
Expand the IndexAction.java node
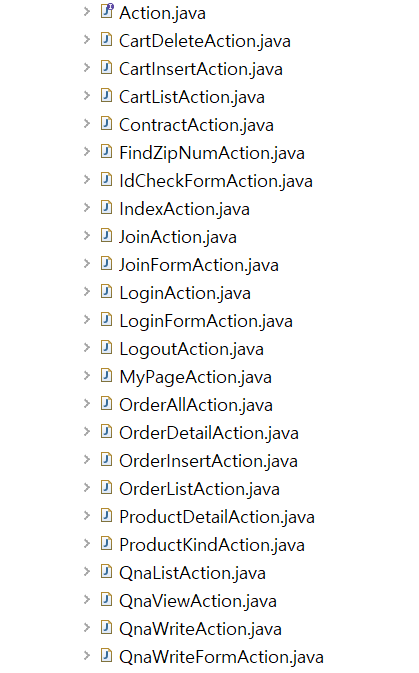tap(87, 207)
